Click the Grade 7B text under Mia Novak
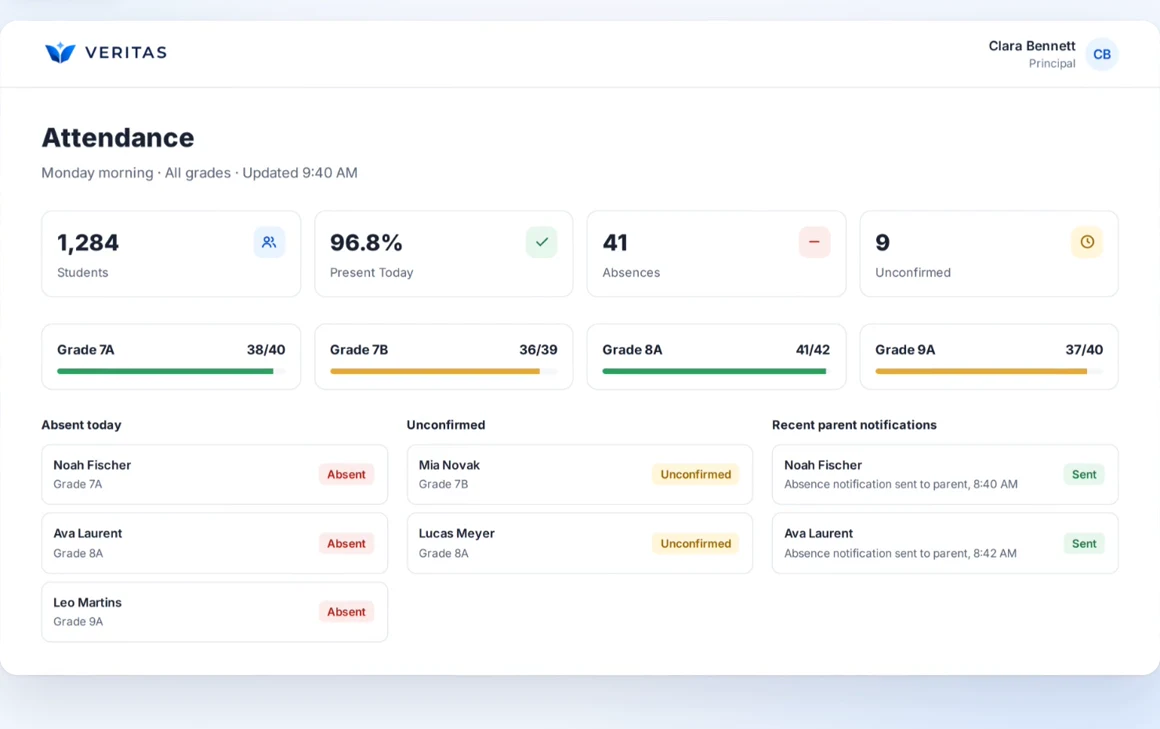The height and width of the screenshot is (729, 1160). coord(443,484)
